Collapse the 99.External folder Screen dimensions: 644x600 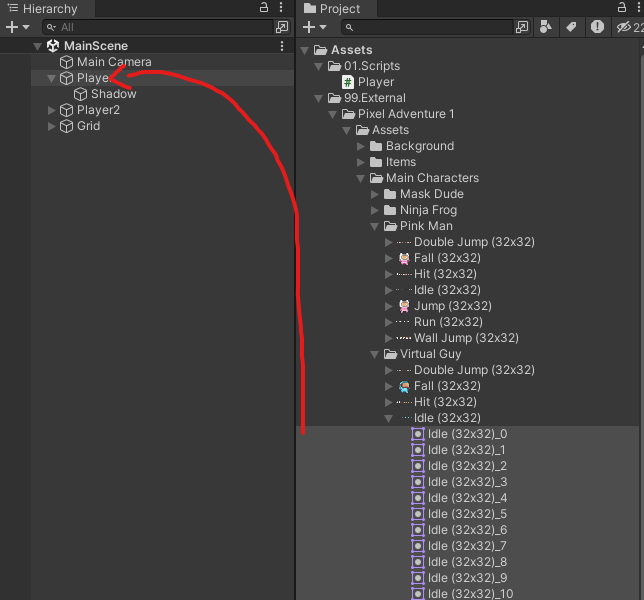pos(318,99)
